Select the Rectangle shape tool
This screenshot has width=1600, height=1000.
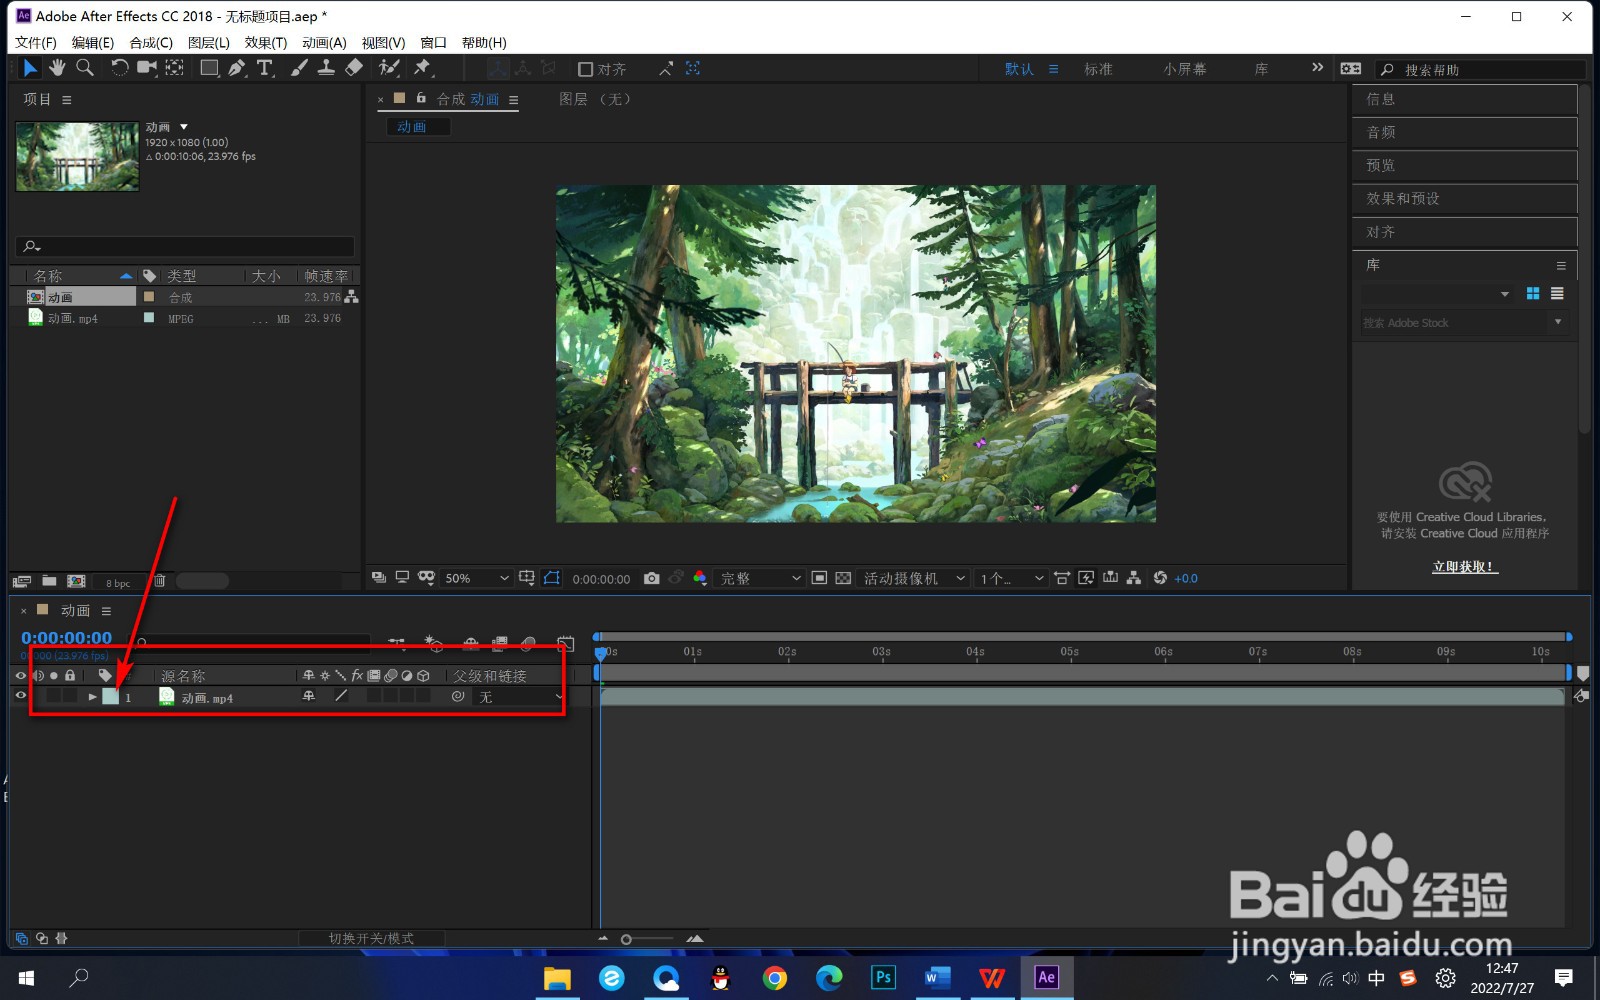point(209,68)
